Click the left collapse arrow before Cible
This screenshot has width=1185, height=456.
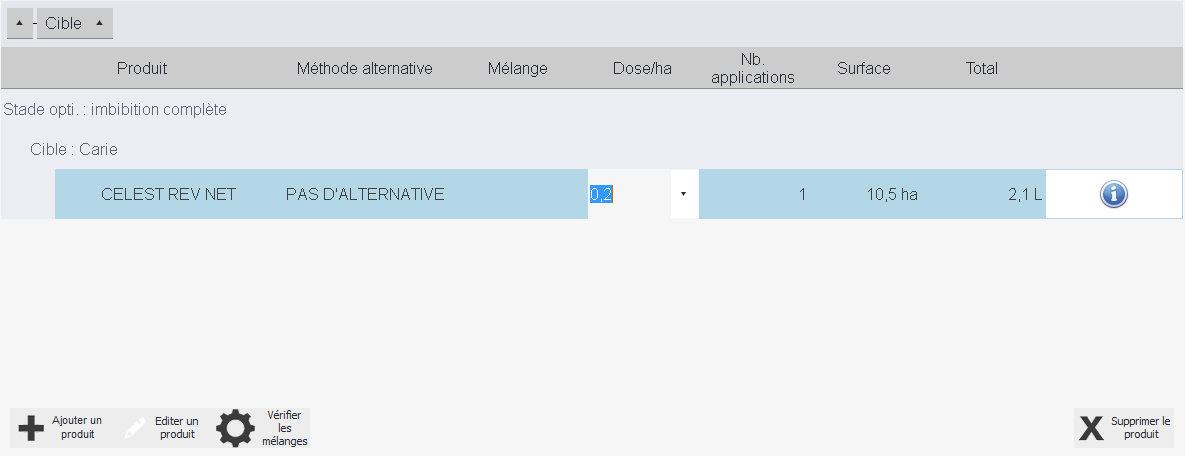tap(20, 23)
